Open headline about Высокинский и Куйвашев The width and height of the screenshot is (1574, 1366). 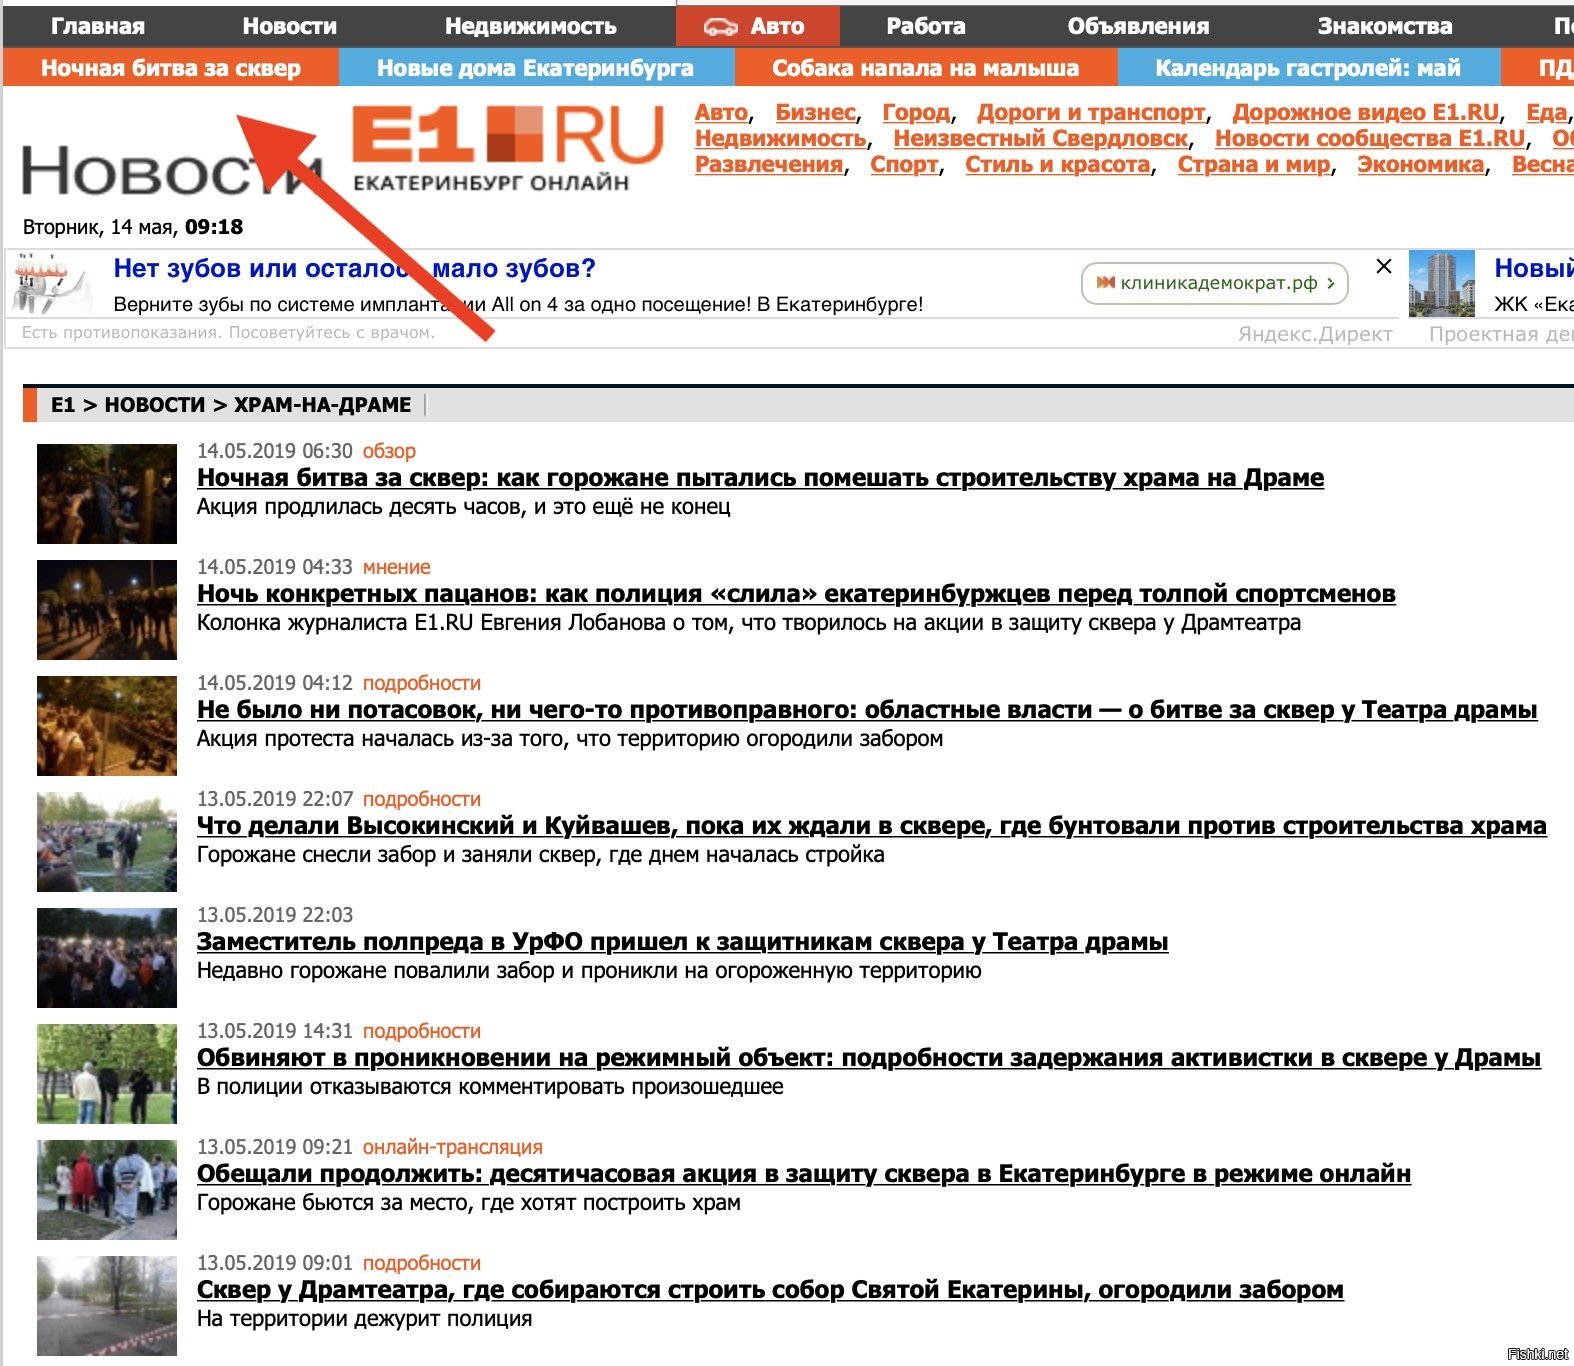(870, 826)
